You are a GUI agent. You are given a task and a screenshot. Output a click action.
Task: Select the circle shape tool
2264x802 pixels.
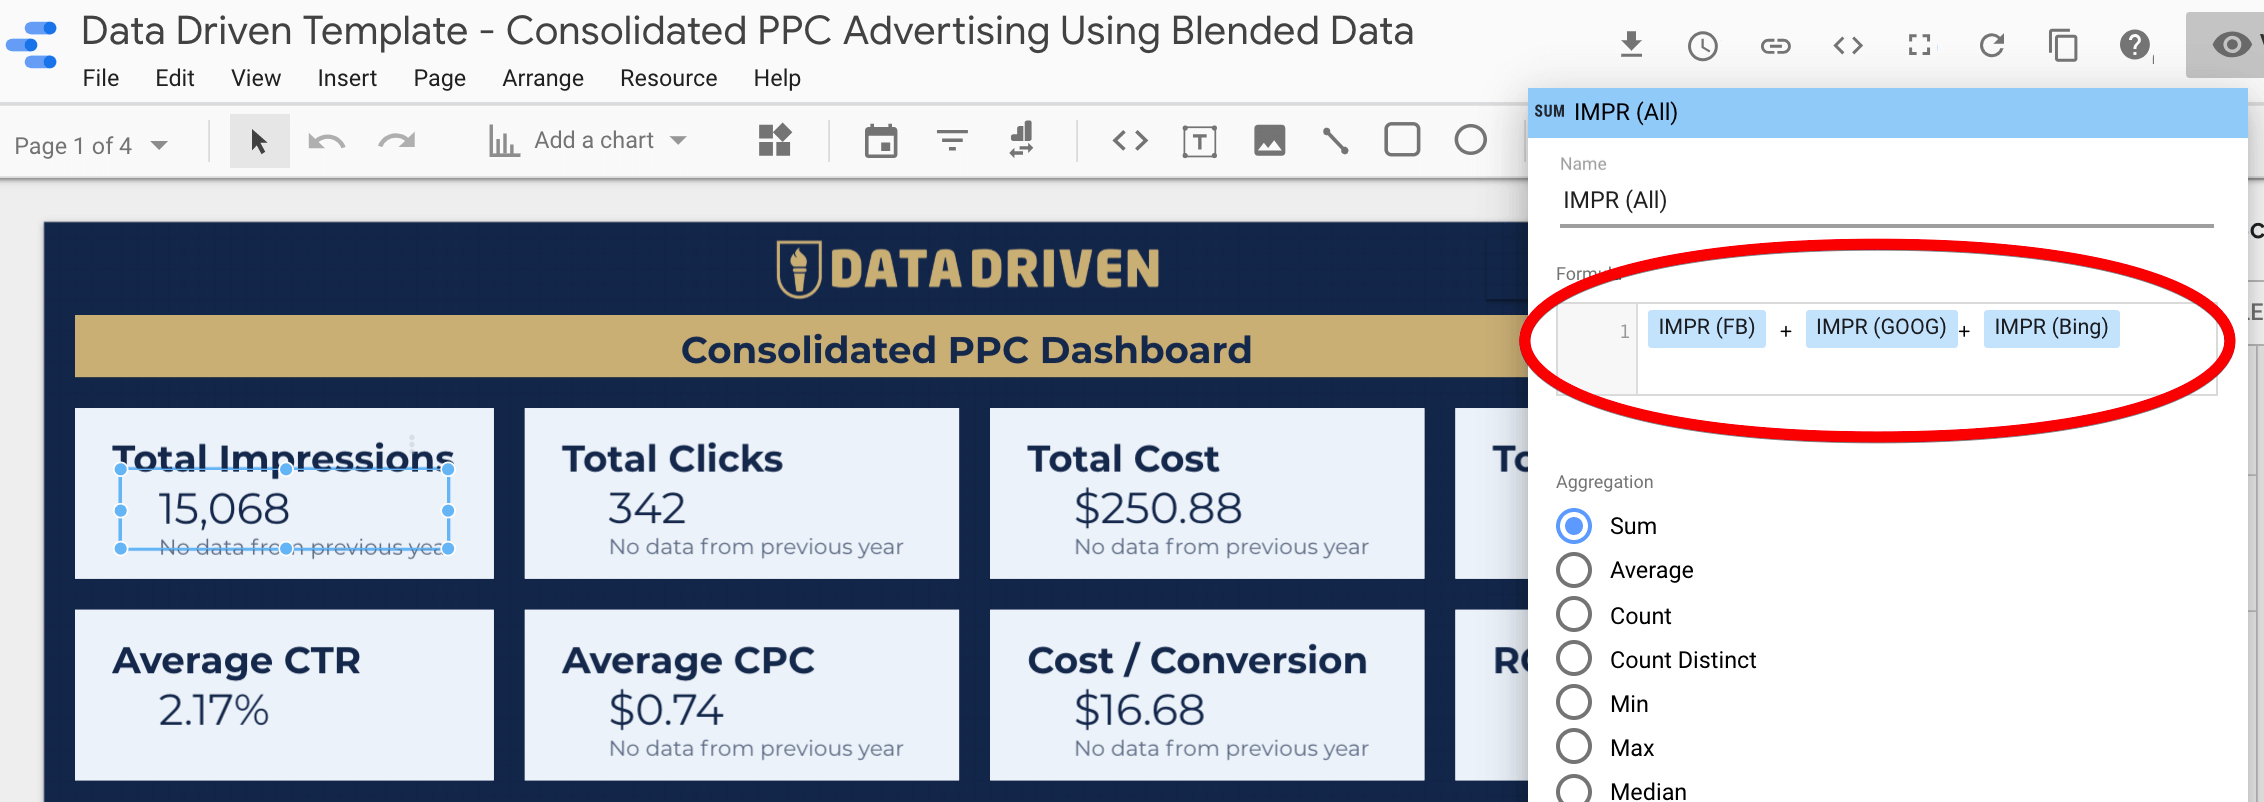pos(1470,140)
